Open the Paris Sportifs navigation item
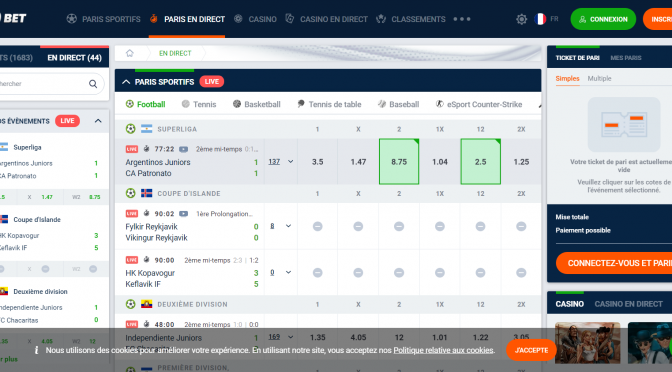The width and height of the screenshot is (672, 372). pyautogui.click(x=103, y=19)
